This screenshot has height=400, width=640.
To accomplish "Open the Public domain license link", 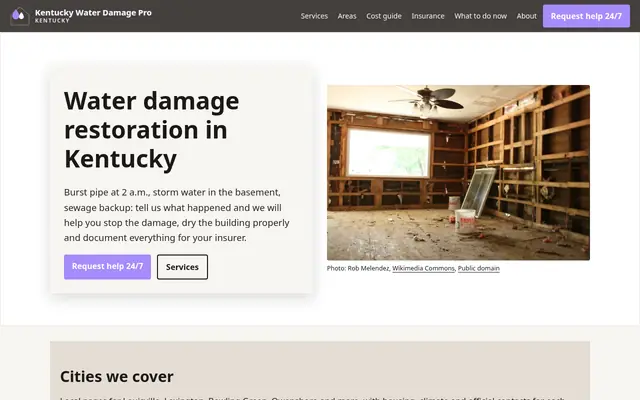I will pos(478,268).
